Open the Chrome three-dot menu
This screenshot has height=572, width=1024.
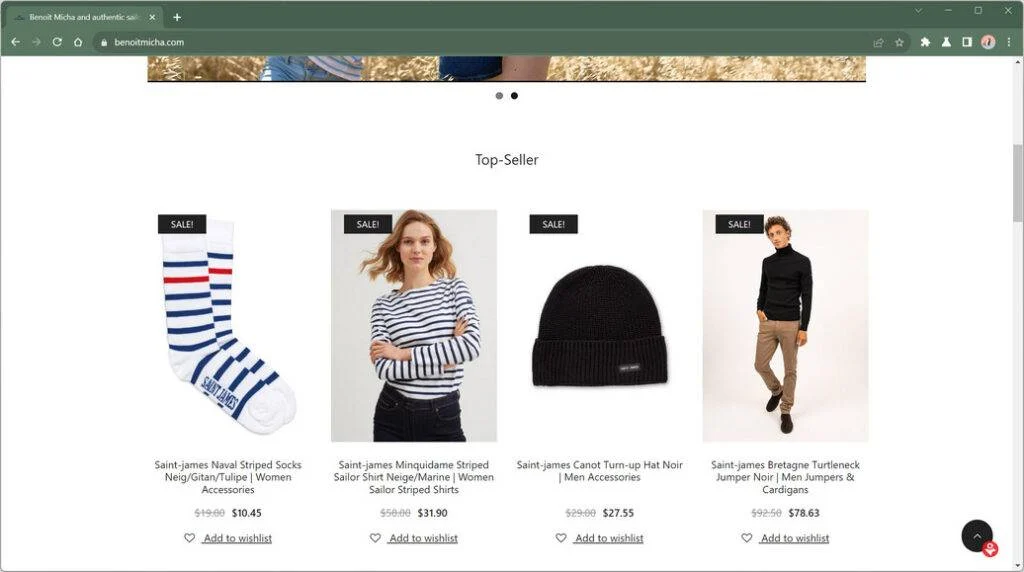coord(1009,42)
